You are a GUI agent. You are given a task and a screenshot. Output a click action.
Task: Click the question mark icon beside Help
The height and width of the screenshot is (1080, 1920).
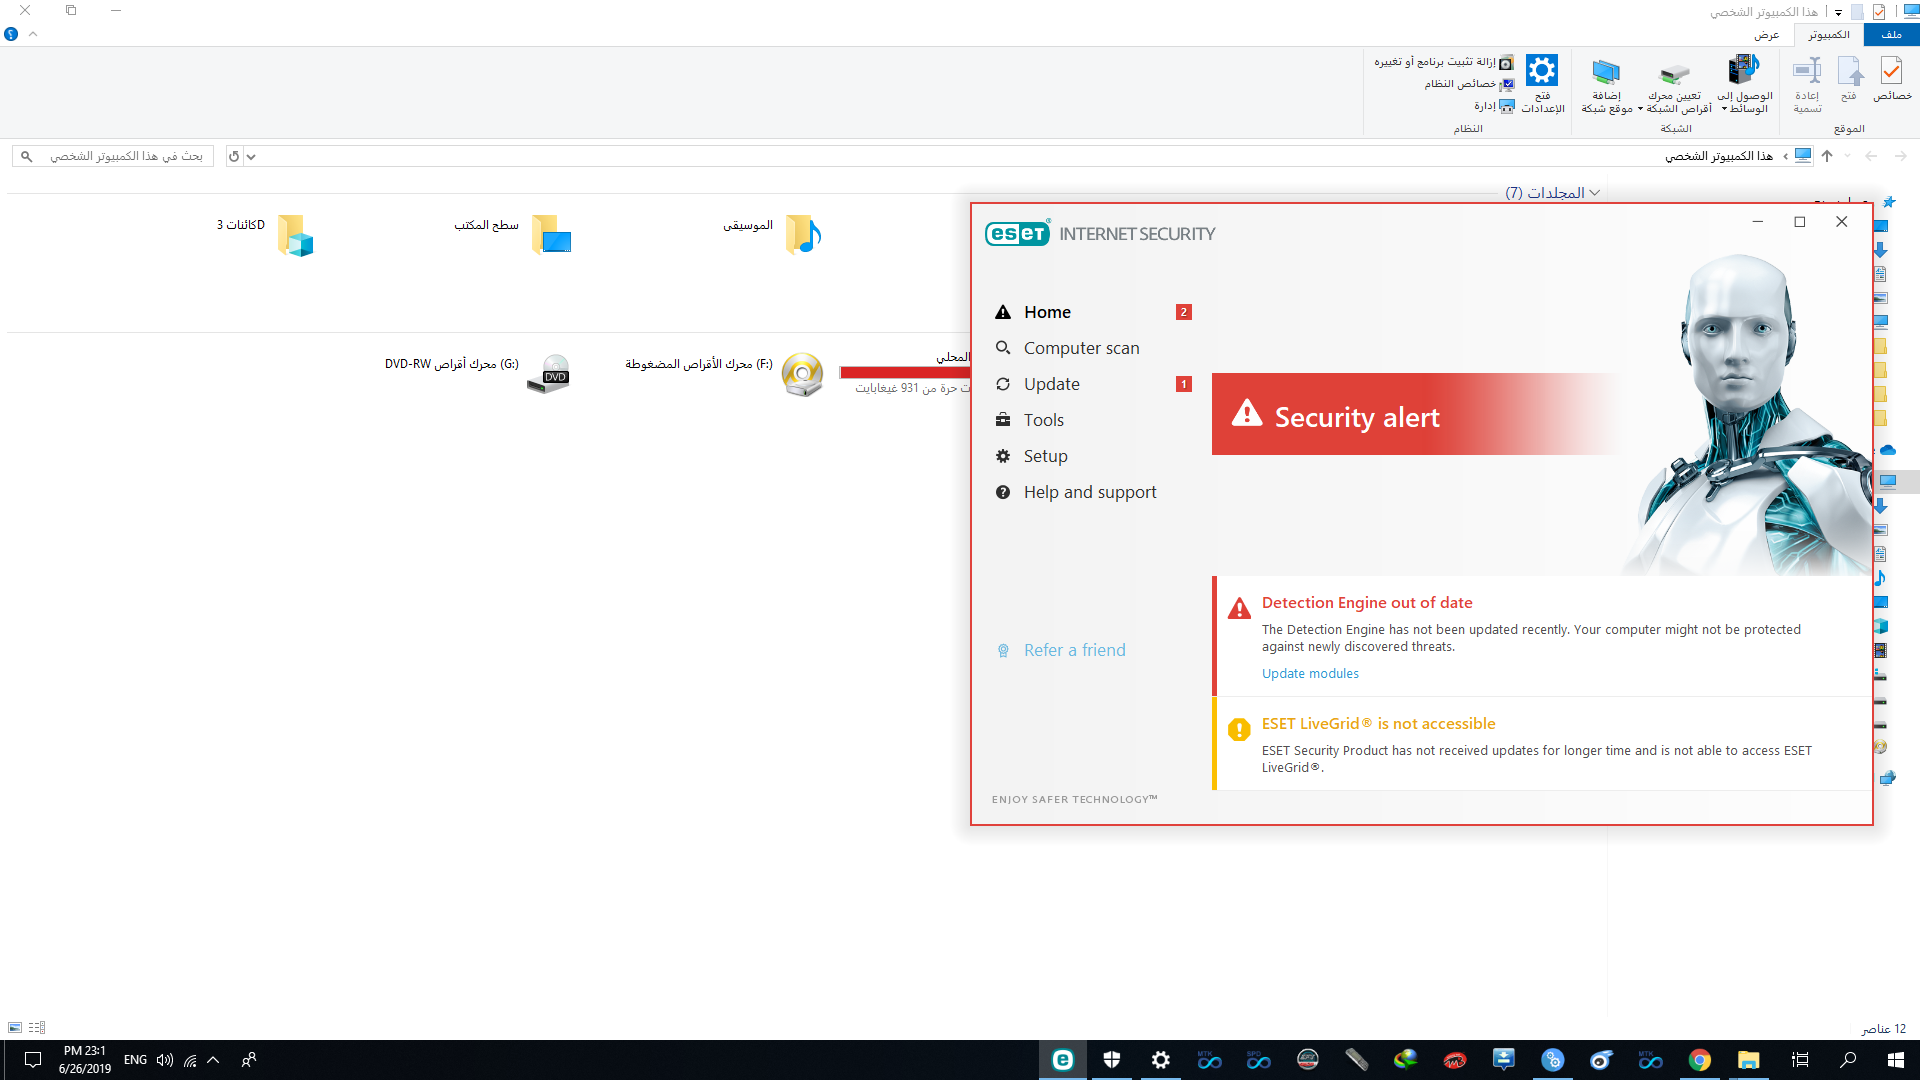[x=1003, y=492]
